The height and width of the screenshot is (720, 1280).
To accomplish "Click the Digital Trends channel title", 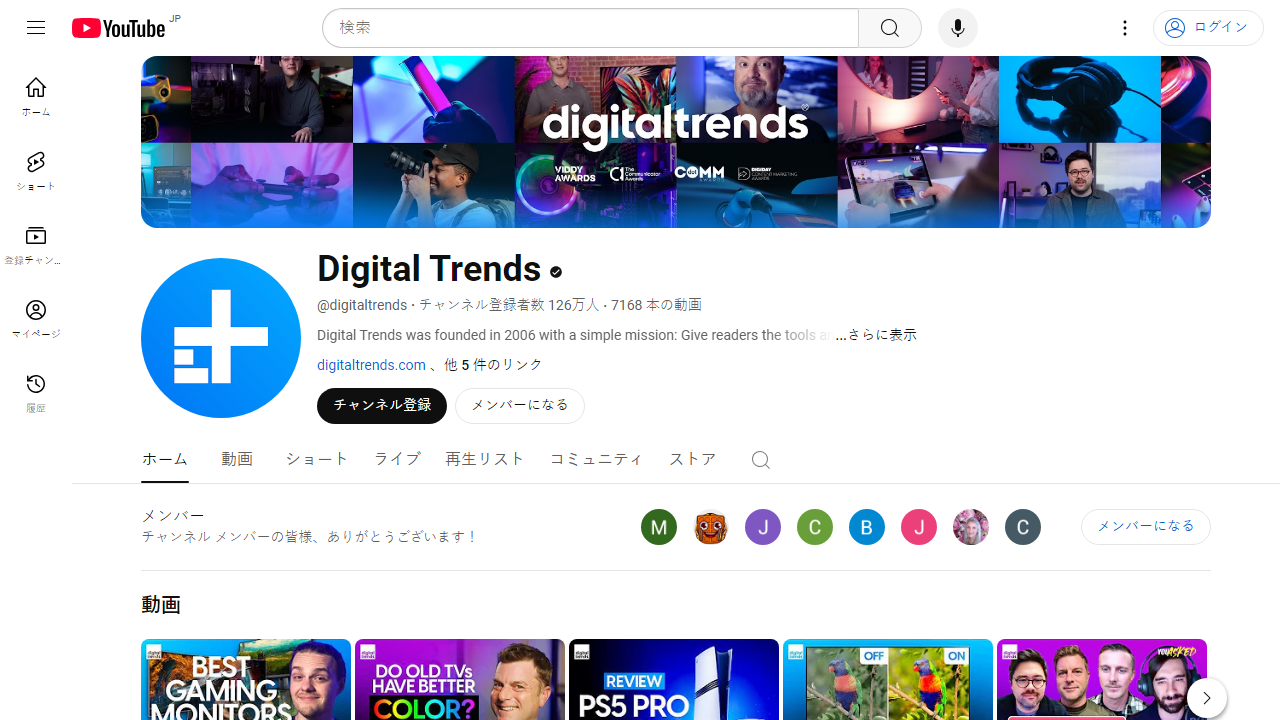I will pyautogui.click(x=429, y=269).
